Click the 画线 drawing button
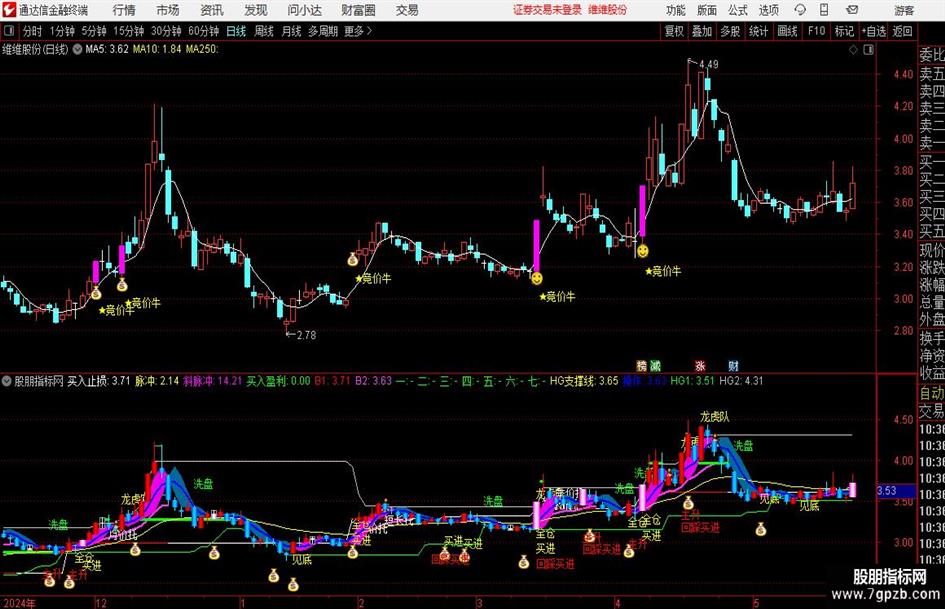Screen dimensions: 945x609 pyautogui.click(x=787, y=31)
